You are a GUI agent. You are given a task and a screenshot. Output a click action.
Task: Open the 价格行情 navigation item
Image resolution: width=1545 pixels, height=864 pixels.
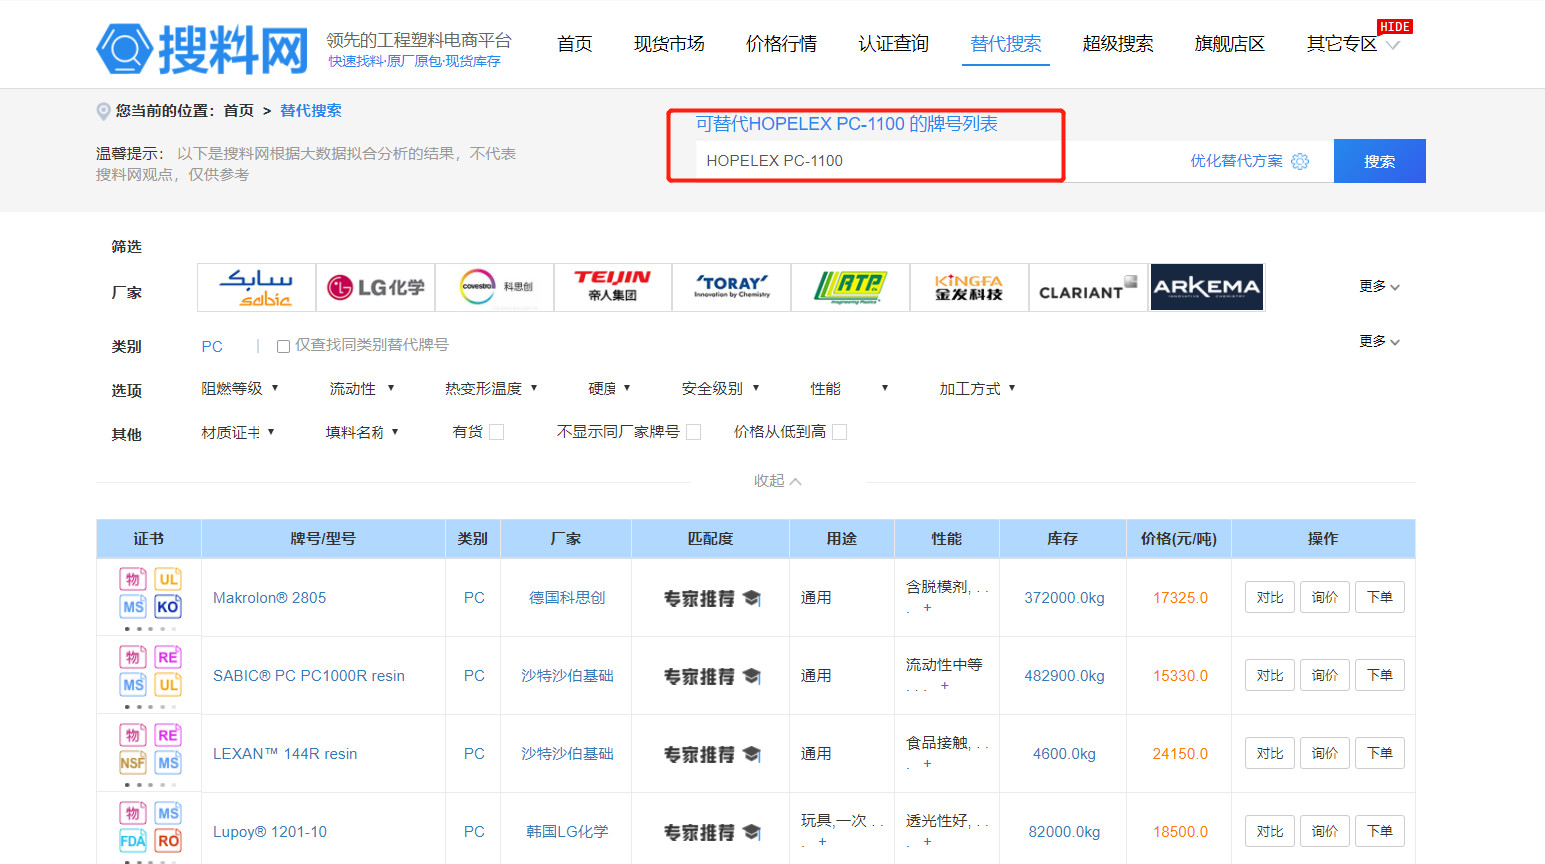tap(781, 44)
